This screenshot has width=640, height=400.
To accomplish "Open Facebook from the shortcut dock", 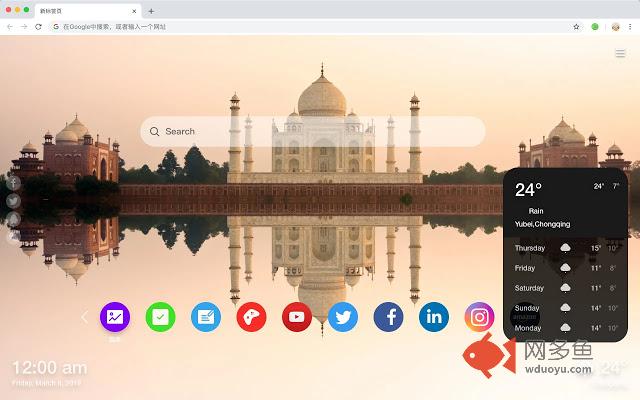I will coord(388,317).
